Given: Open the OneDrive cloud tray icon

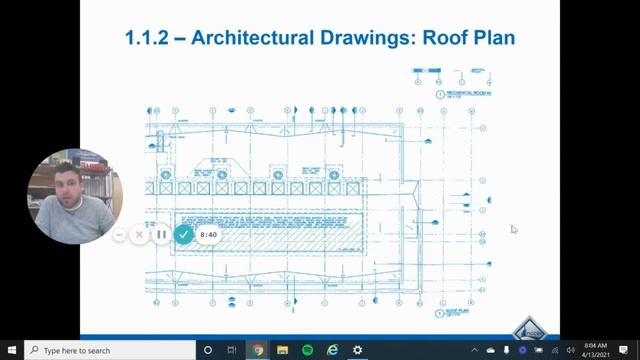Looking at the screenshot, I should tap(491, 350).
